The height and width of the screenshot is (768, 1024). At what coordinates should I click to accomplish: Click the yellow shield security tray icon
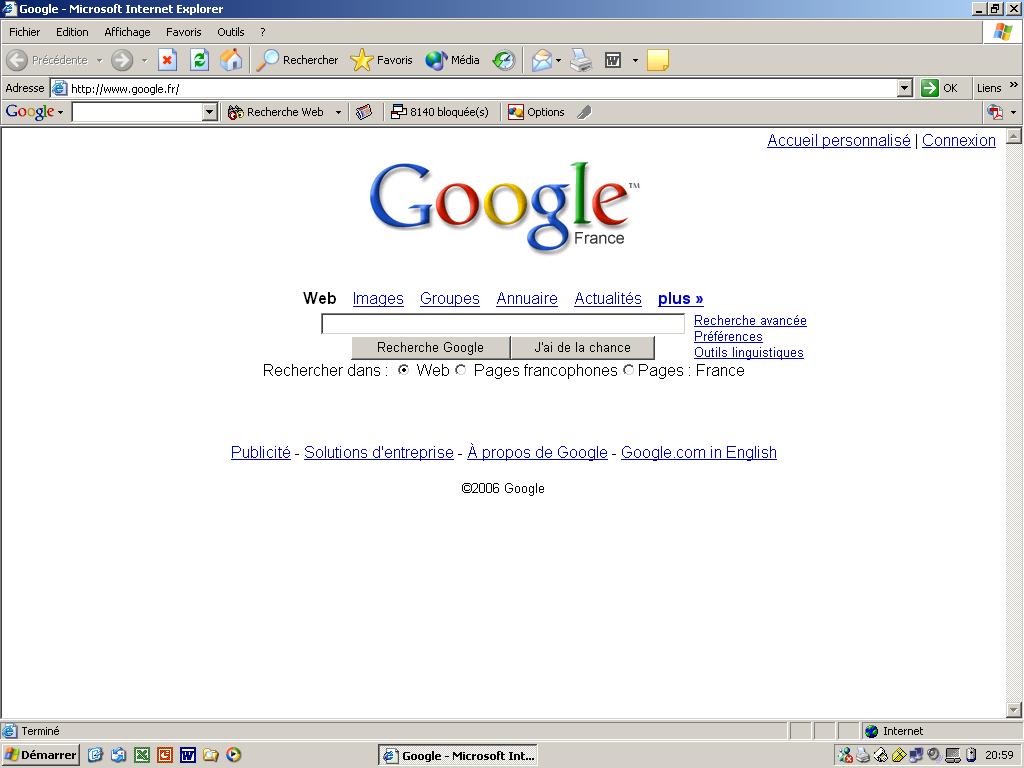click(899, 756)
